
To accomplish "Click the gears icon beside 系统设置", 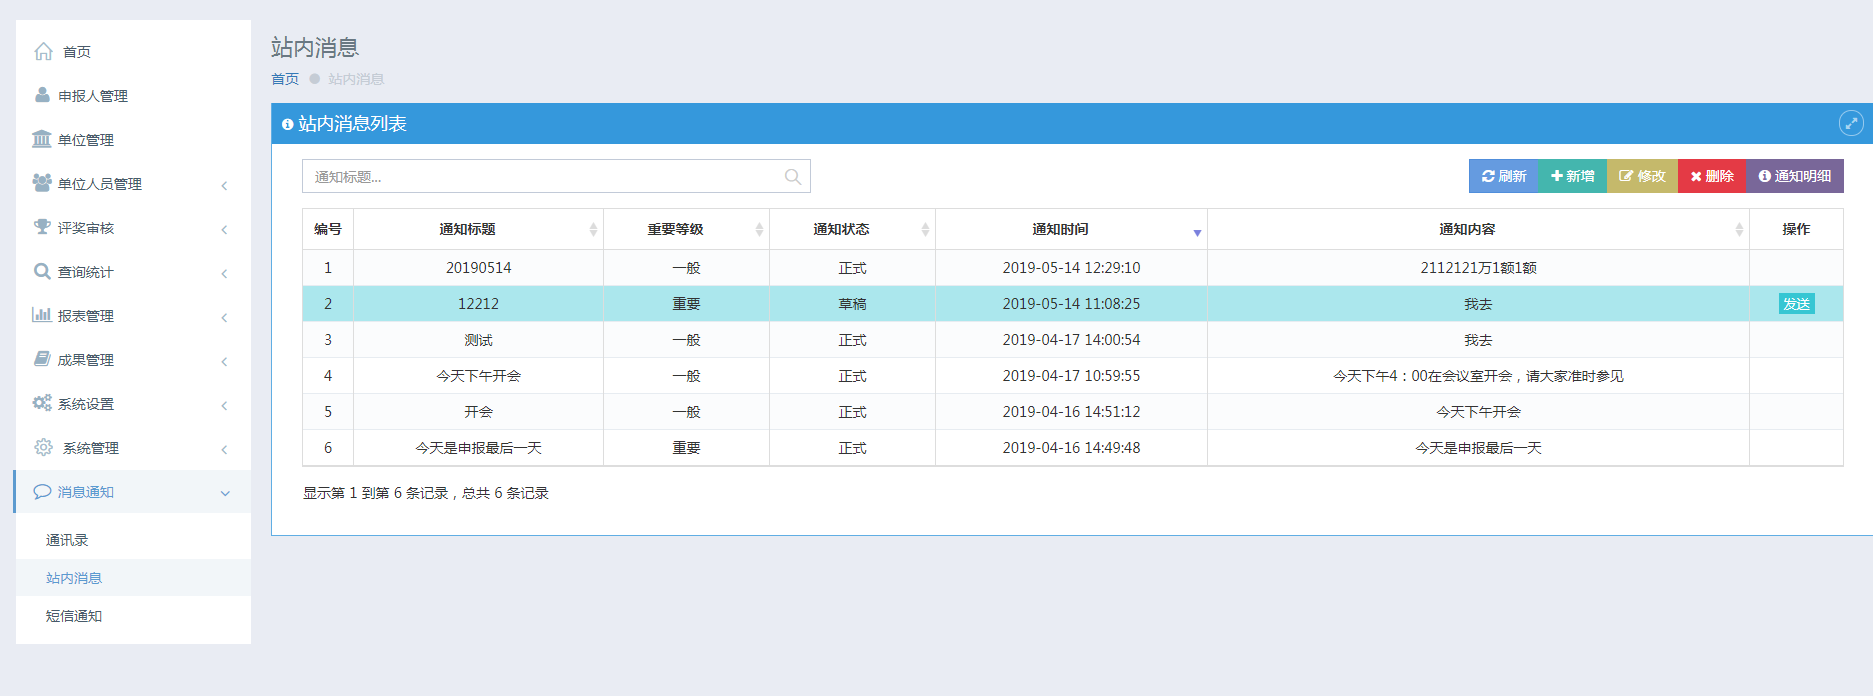I will pyautogui.click(x=42, y=403).
